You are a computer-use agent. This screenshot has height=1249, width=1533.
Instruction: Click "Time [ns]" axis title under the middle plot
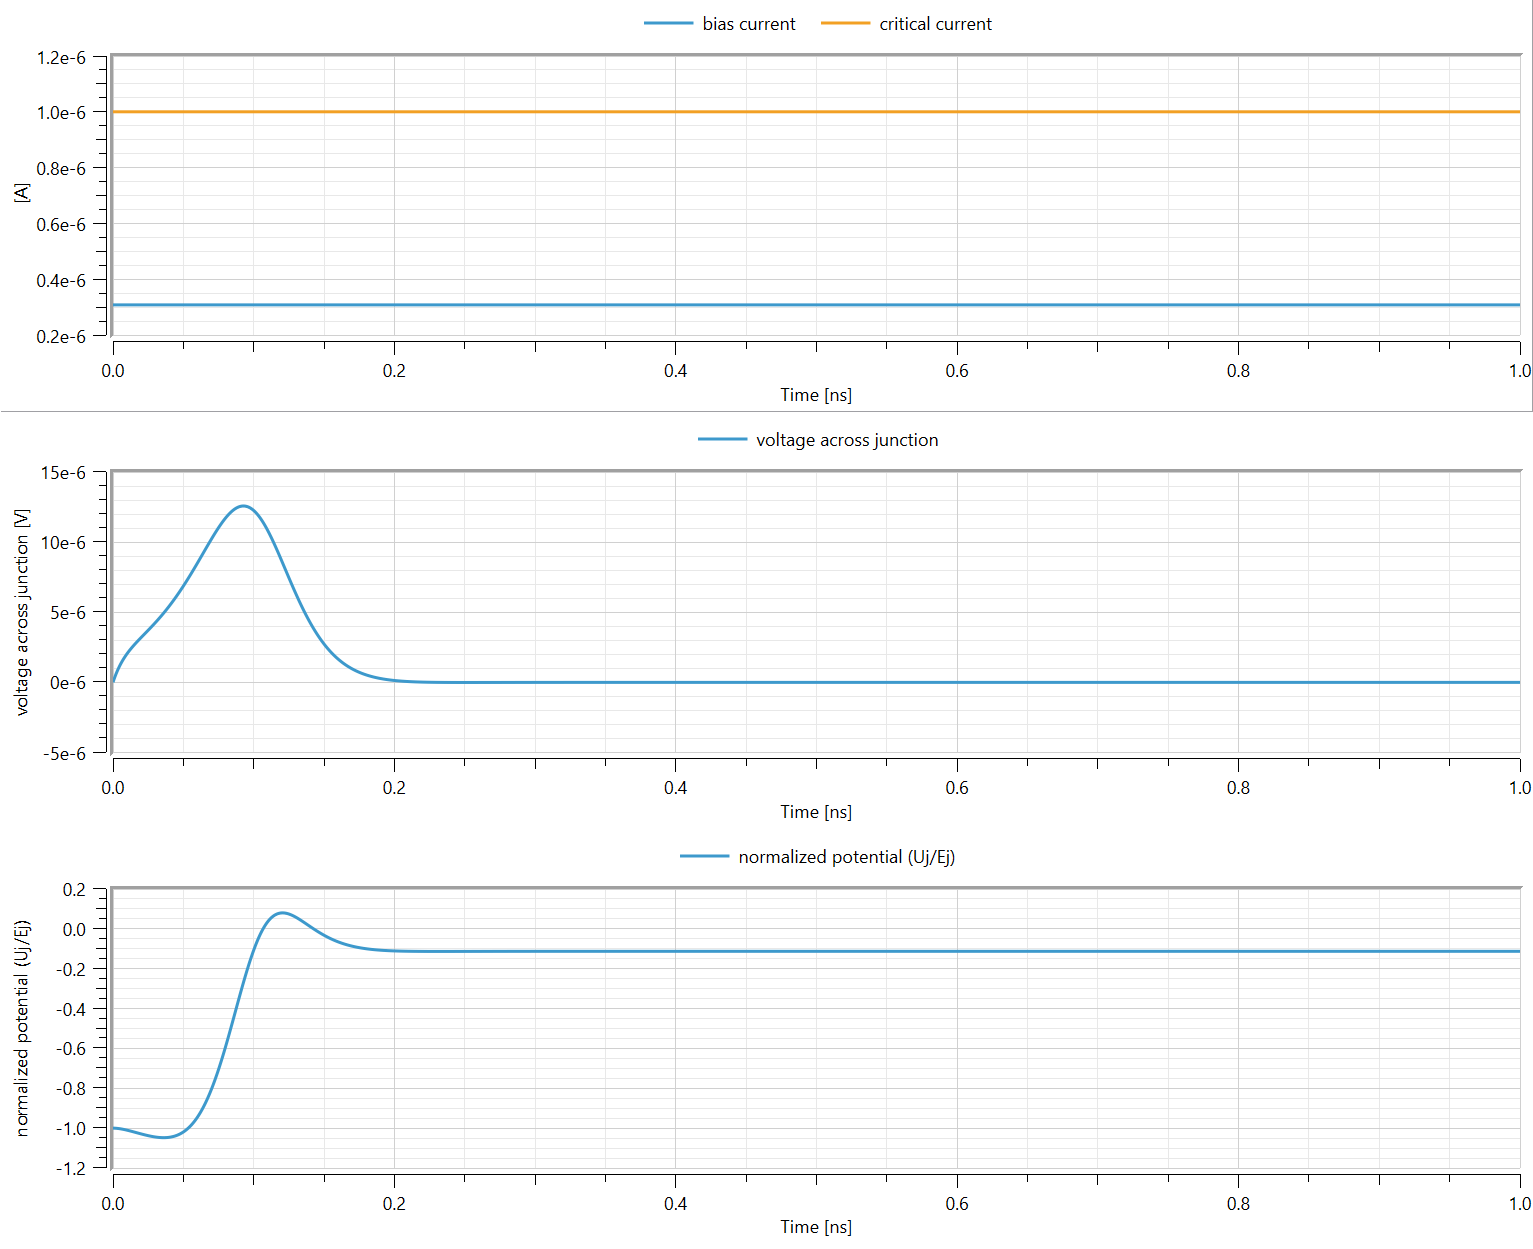tap(816, 812)
